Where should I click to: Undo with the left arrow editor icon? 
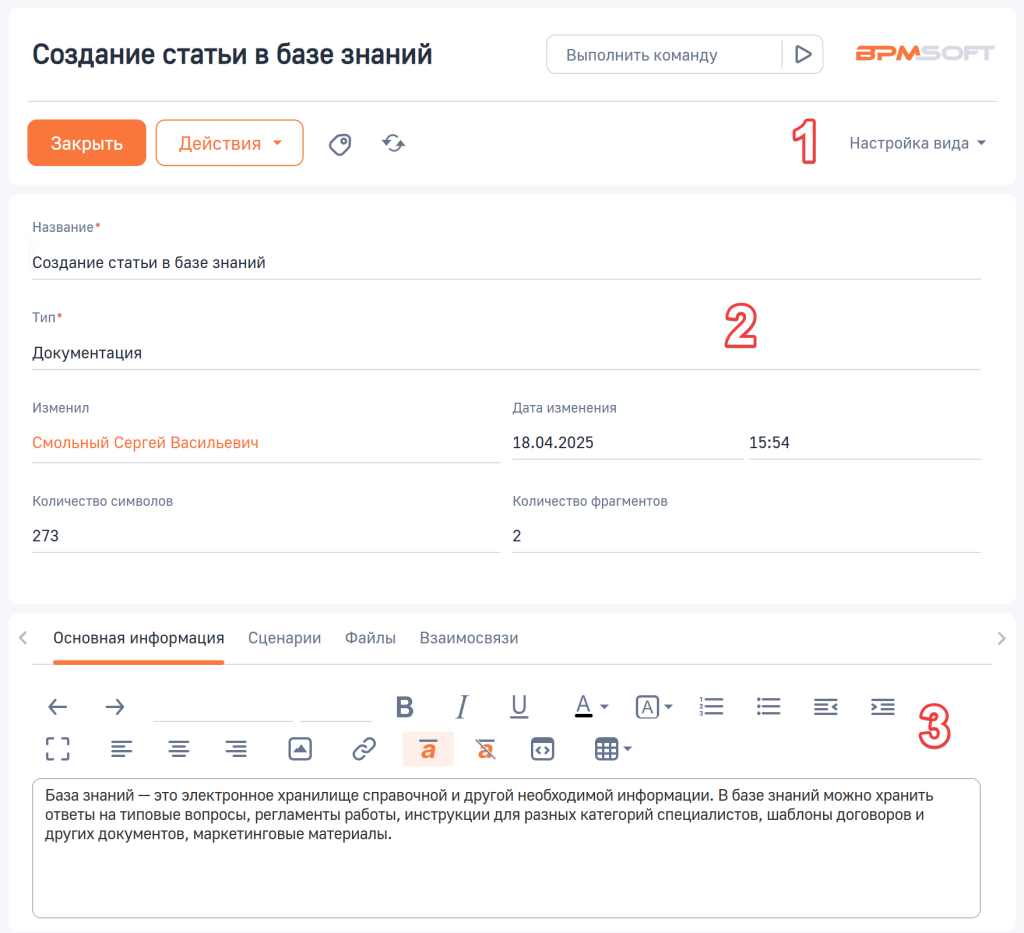57,706
